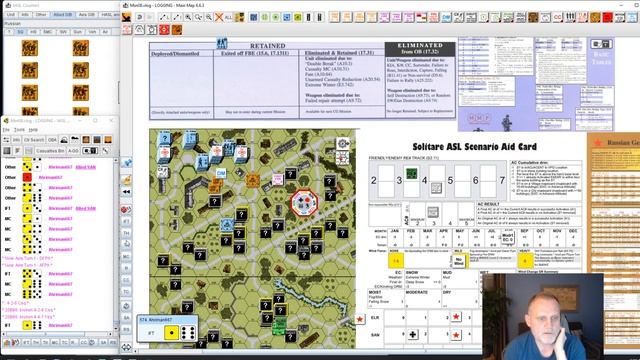
Task: Click RS button in chat window bottom bar
Action: click(x=113, y=342)
